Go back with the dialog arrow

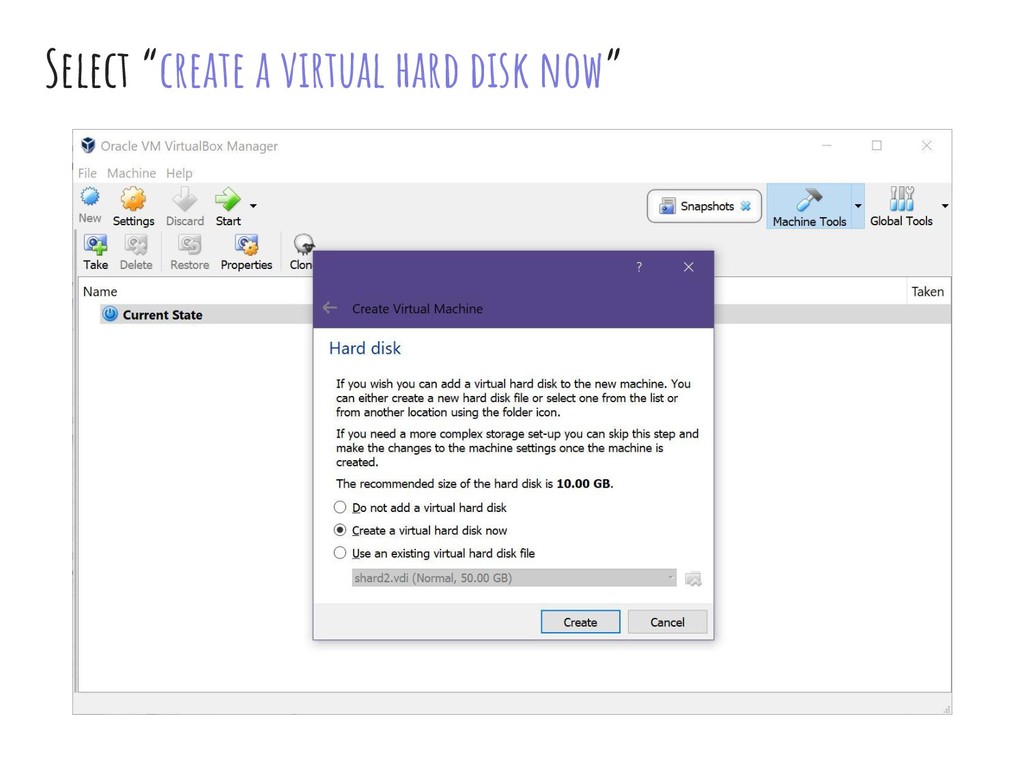pos(330,308)
